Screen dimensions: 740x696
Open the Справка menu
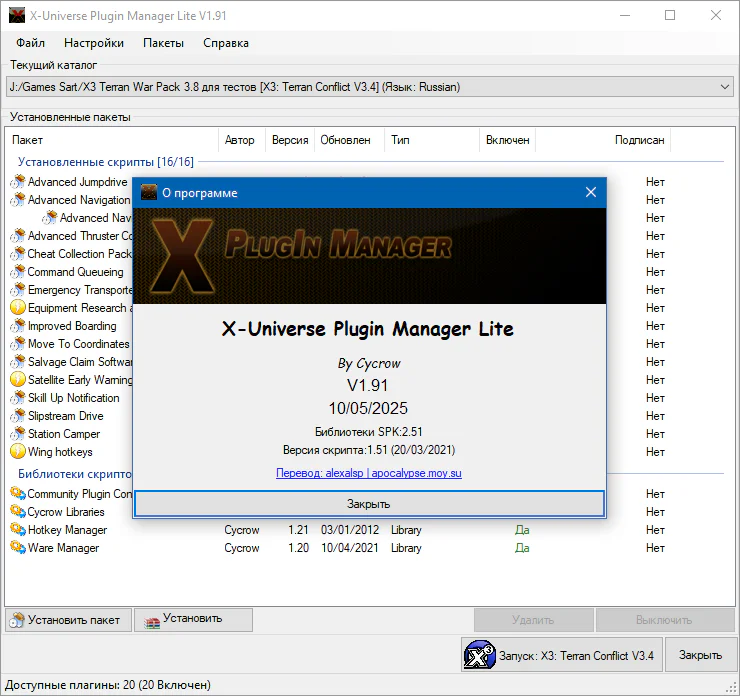(226, 43)
